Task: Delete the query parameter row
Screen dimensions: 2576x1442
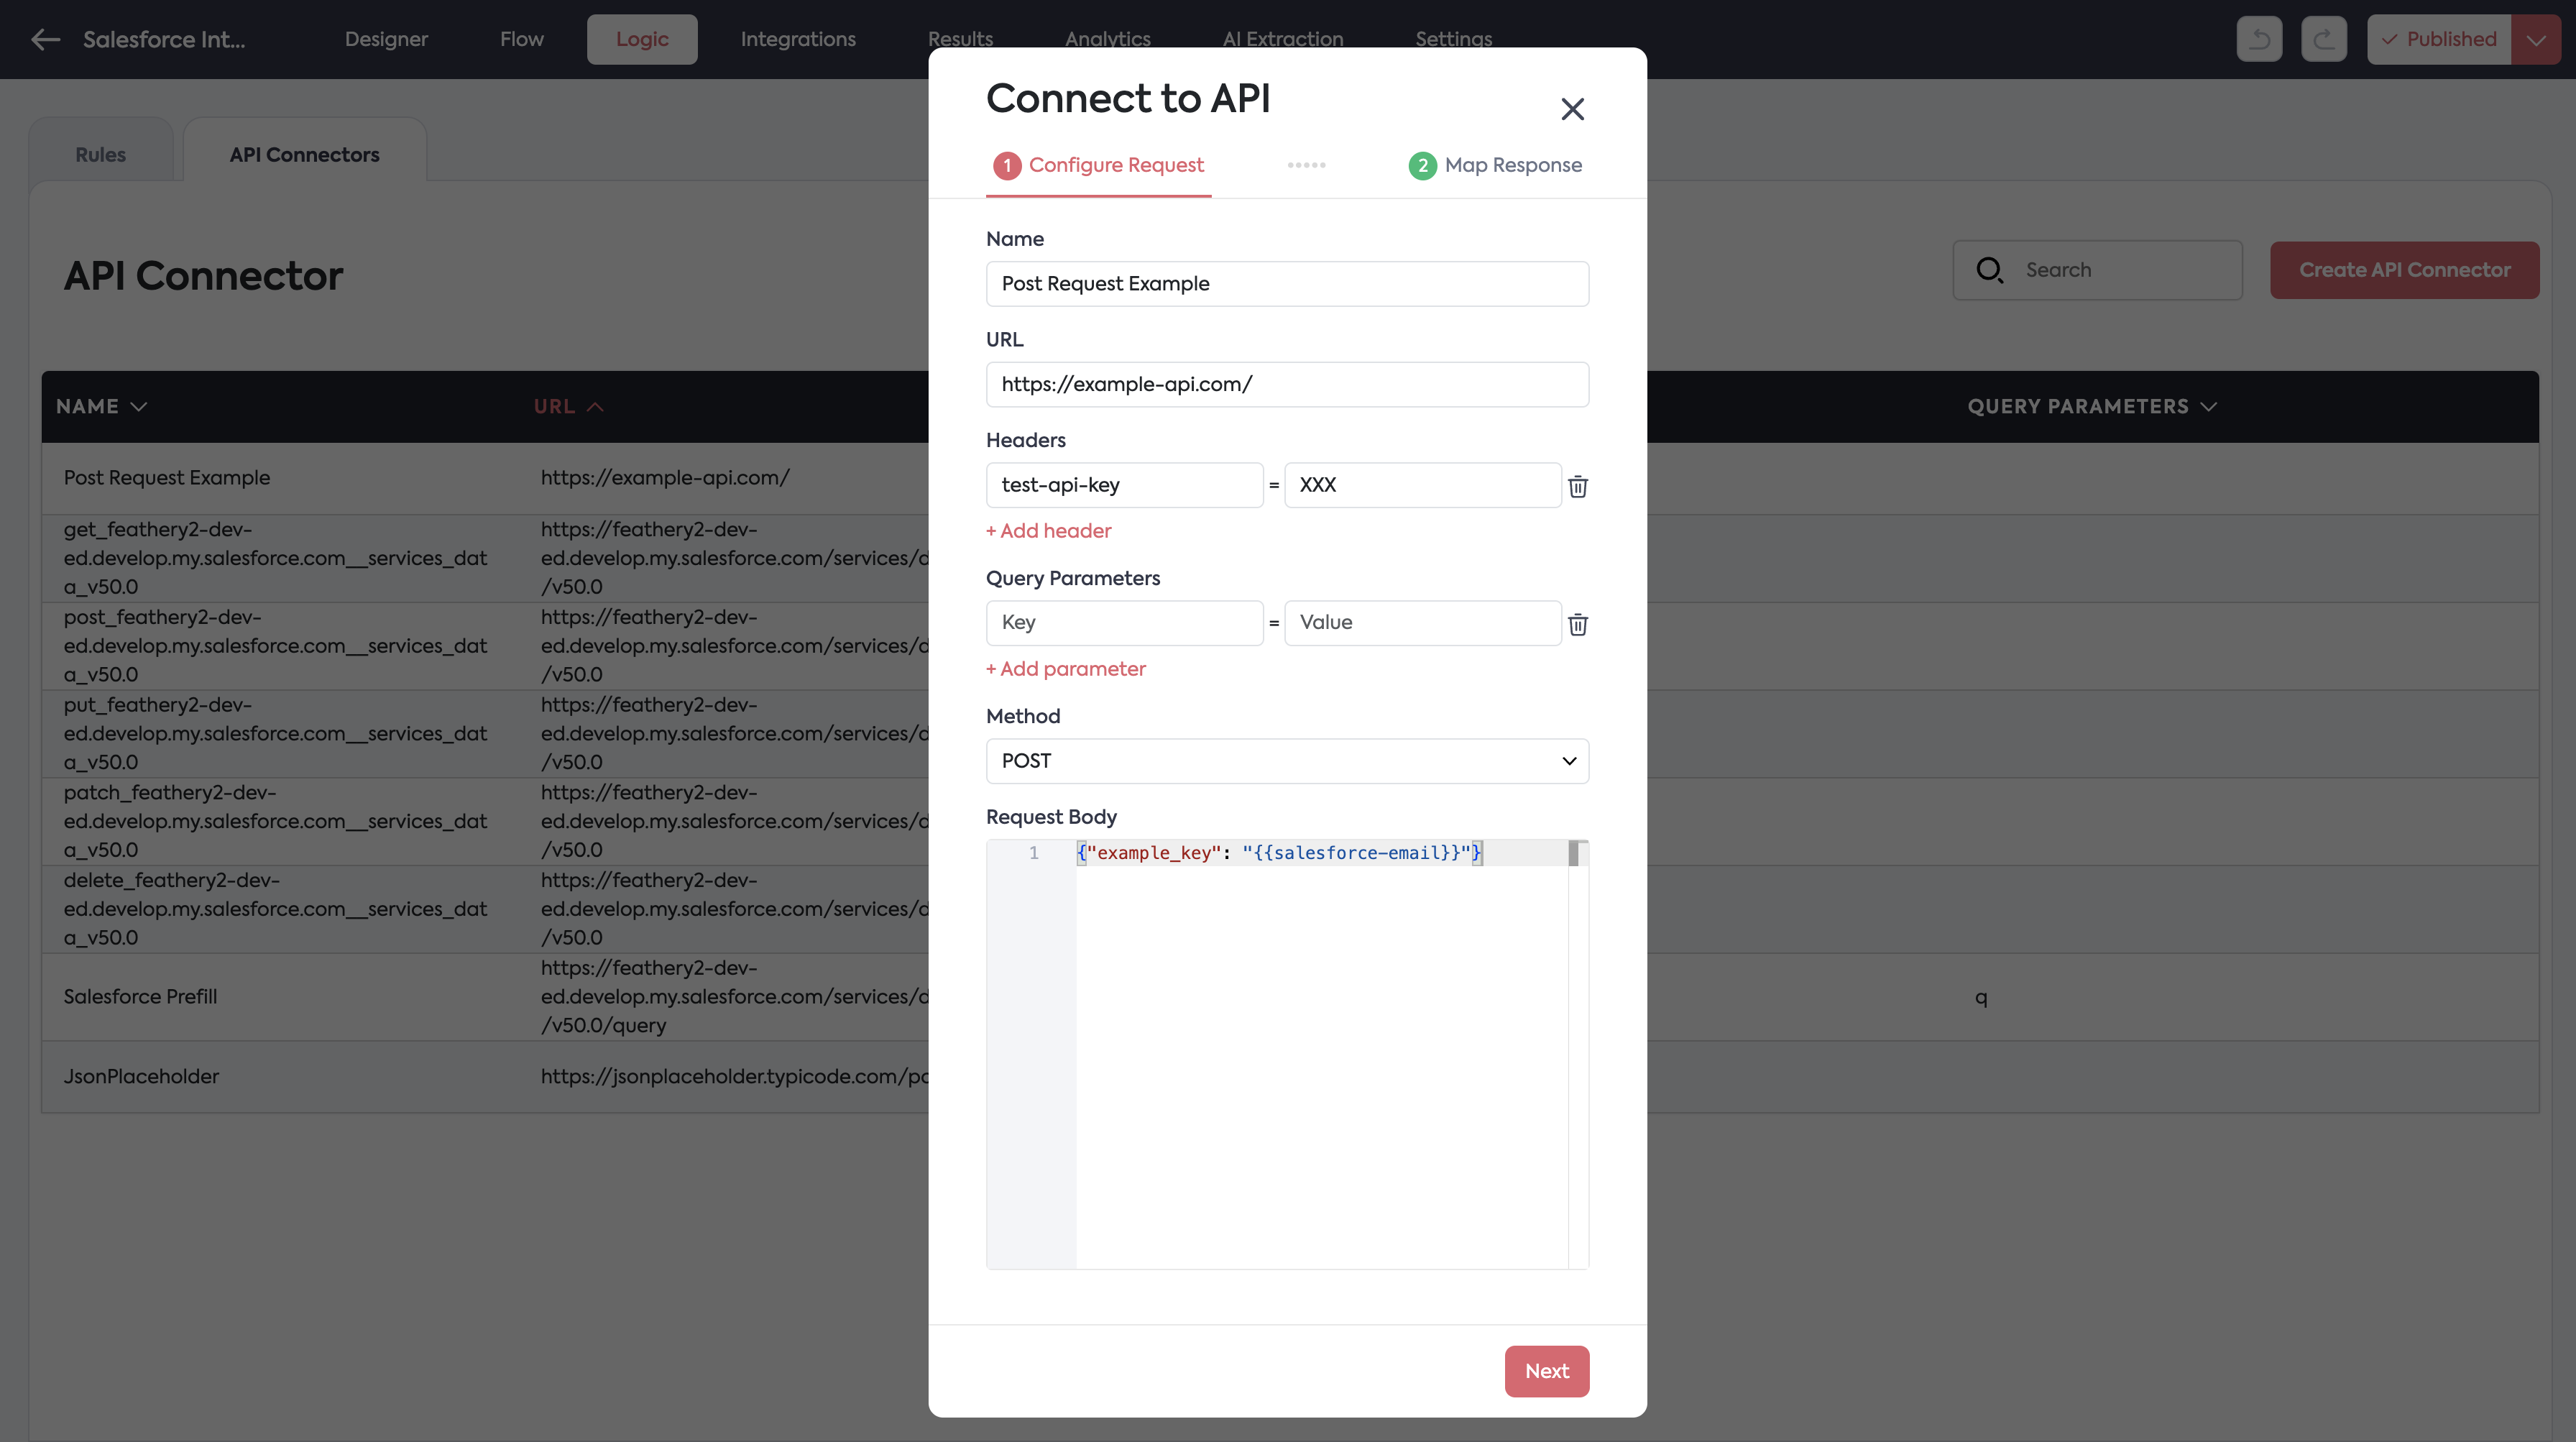Action: (1578, 624)
